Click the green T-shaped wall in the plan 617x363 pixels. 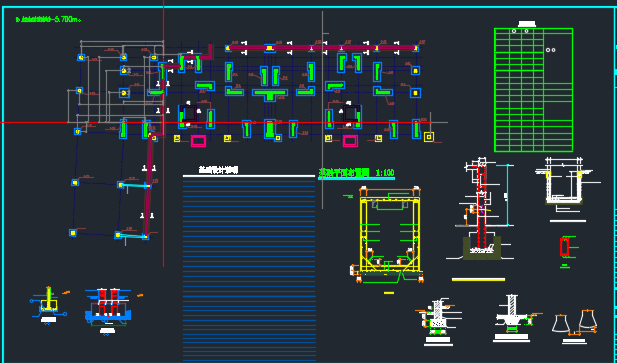270,94
